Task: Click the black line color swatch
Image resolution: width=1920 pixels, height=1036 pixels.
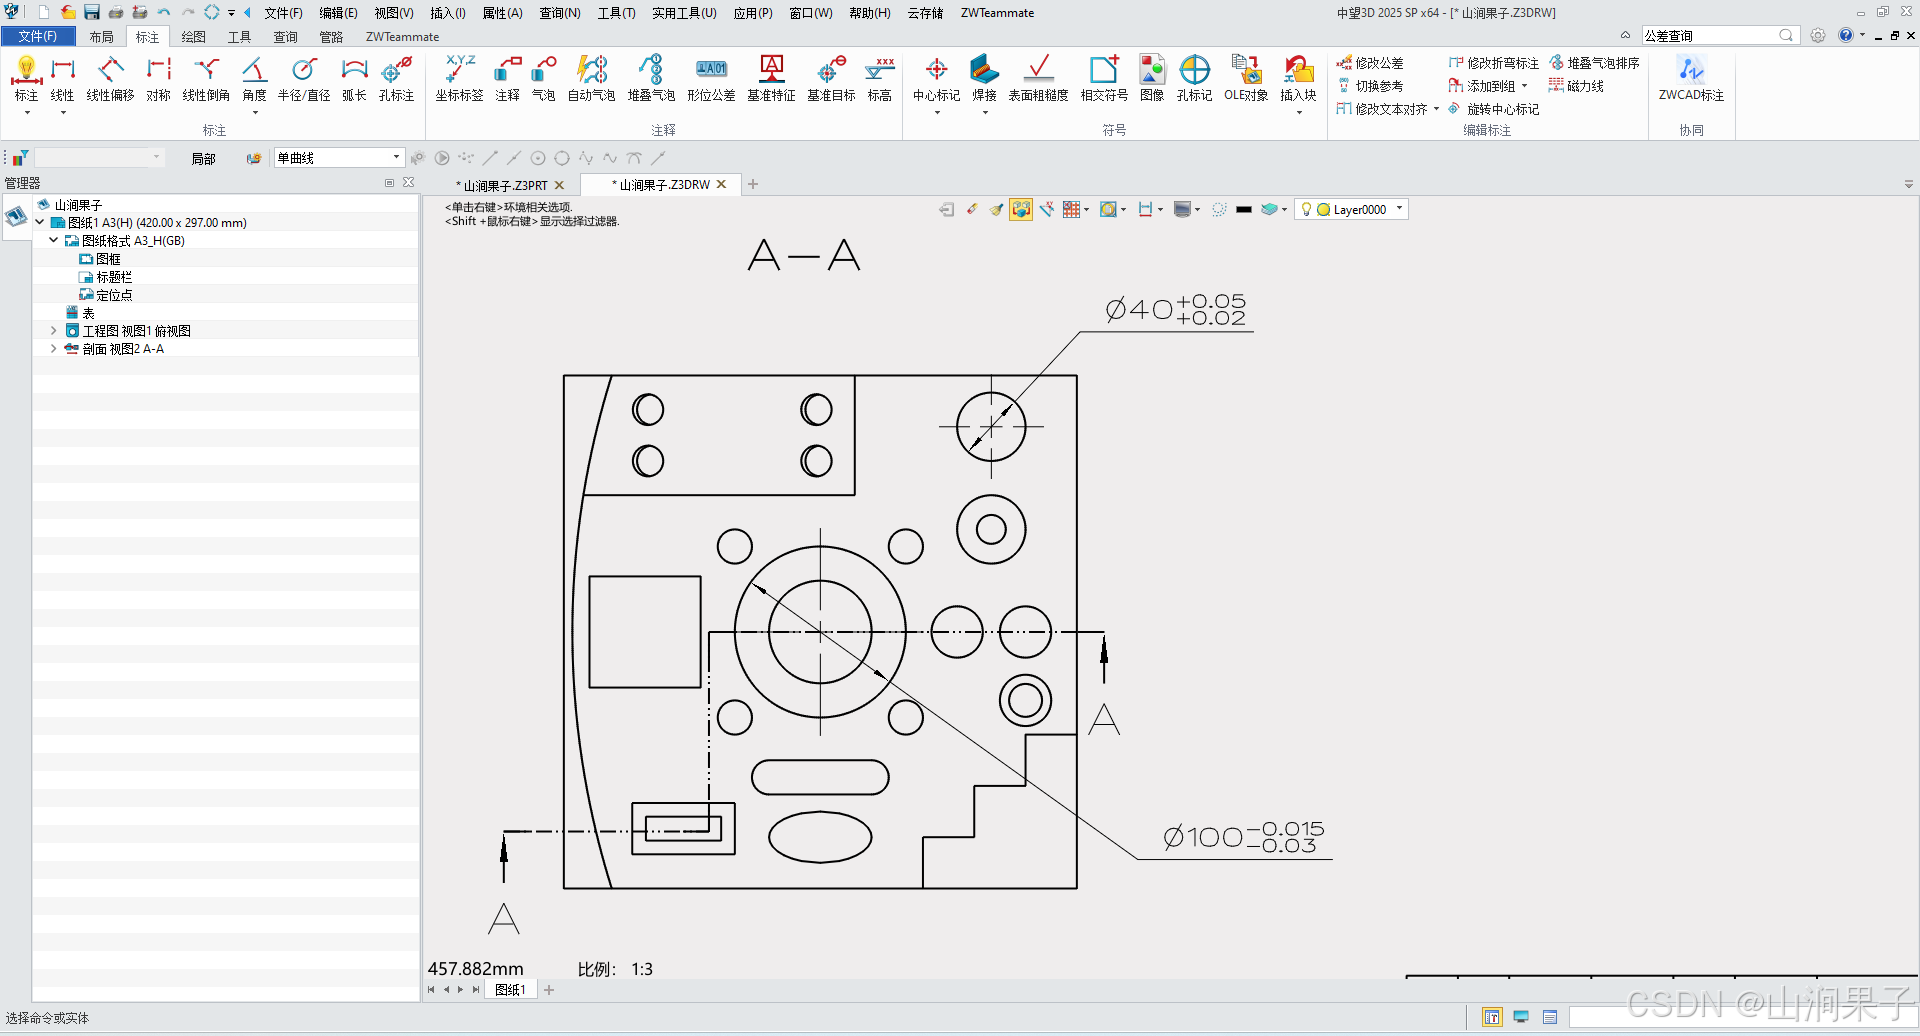Action: [x=1244, y=209]
